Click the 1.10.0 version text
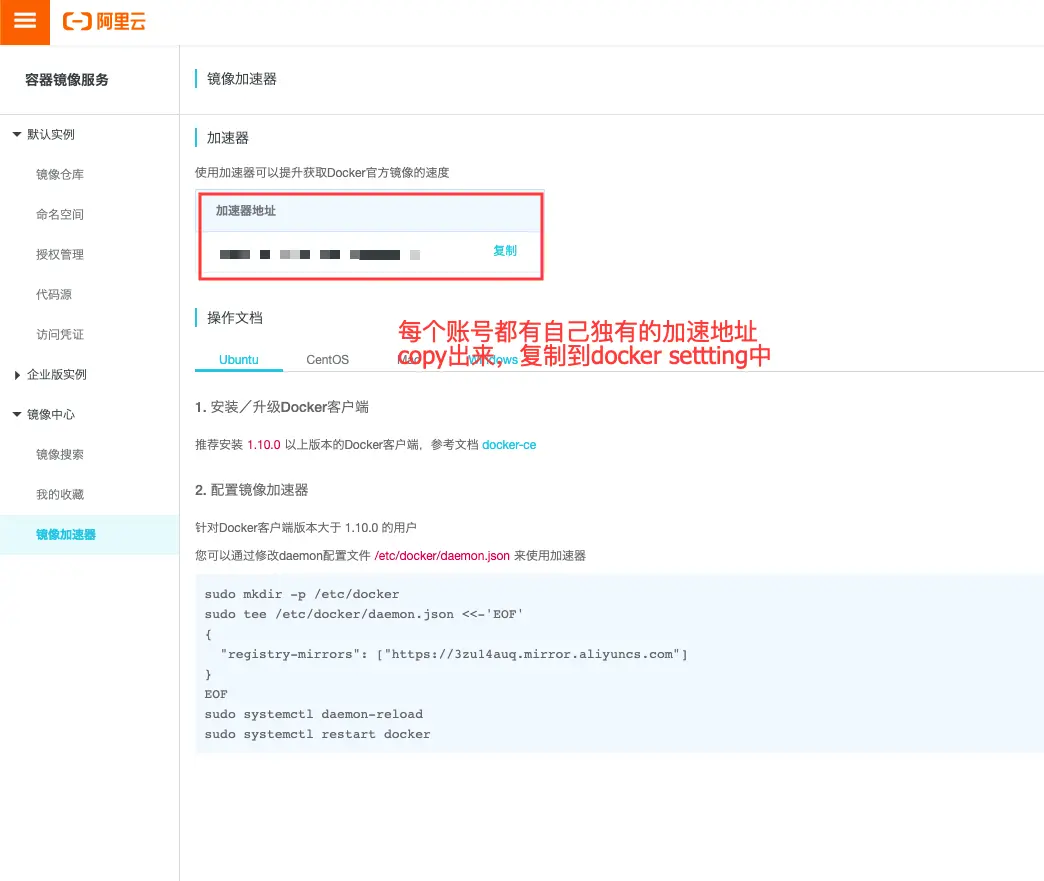 pyautogui.click(x=264, y=445)
